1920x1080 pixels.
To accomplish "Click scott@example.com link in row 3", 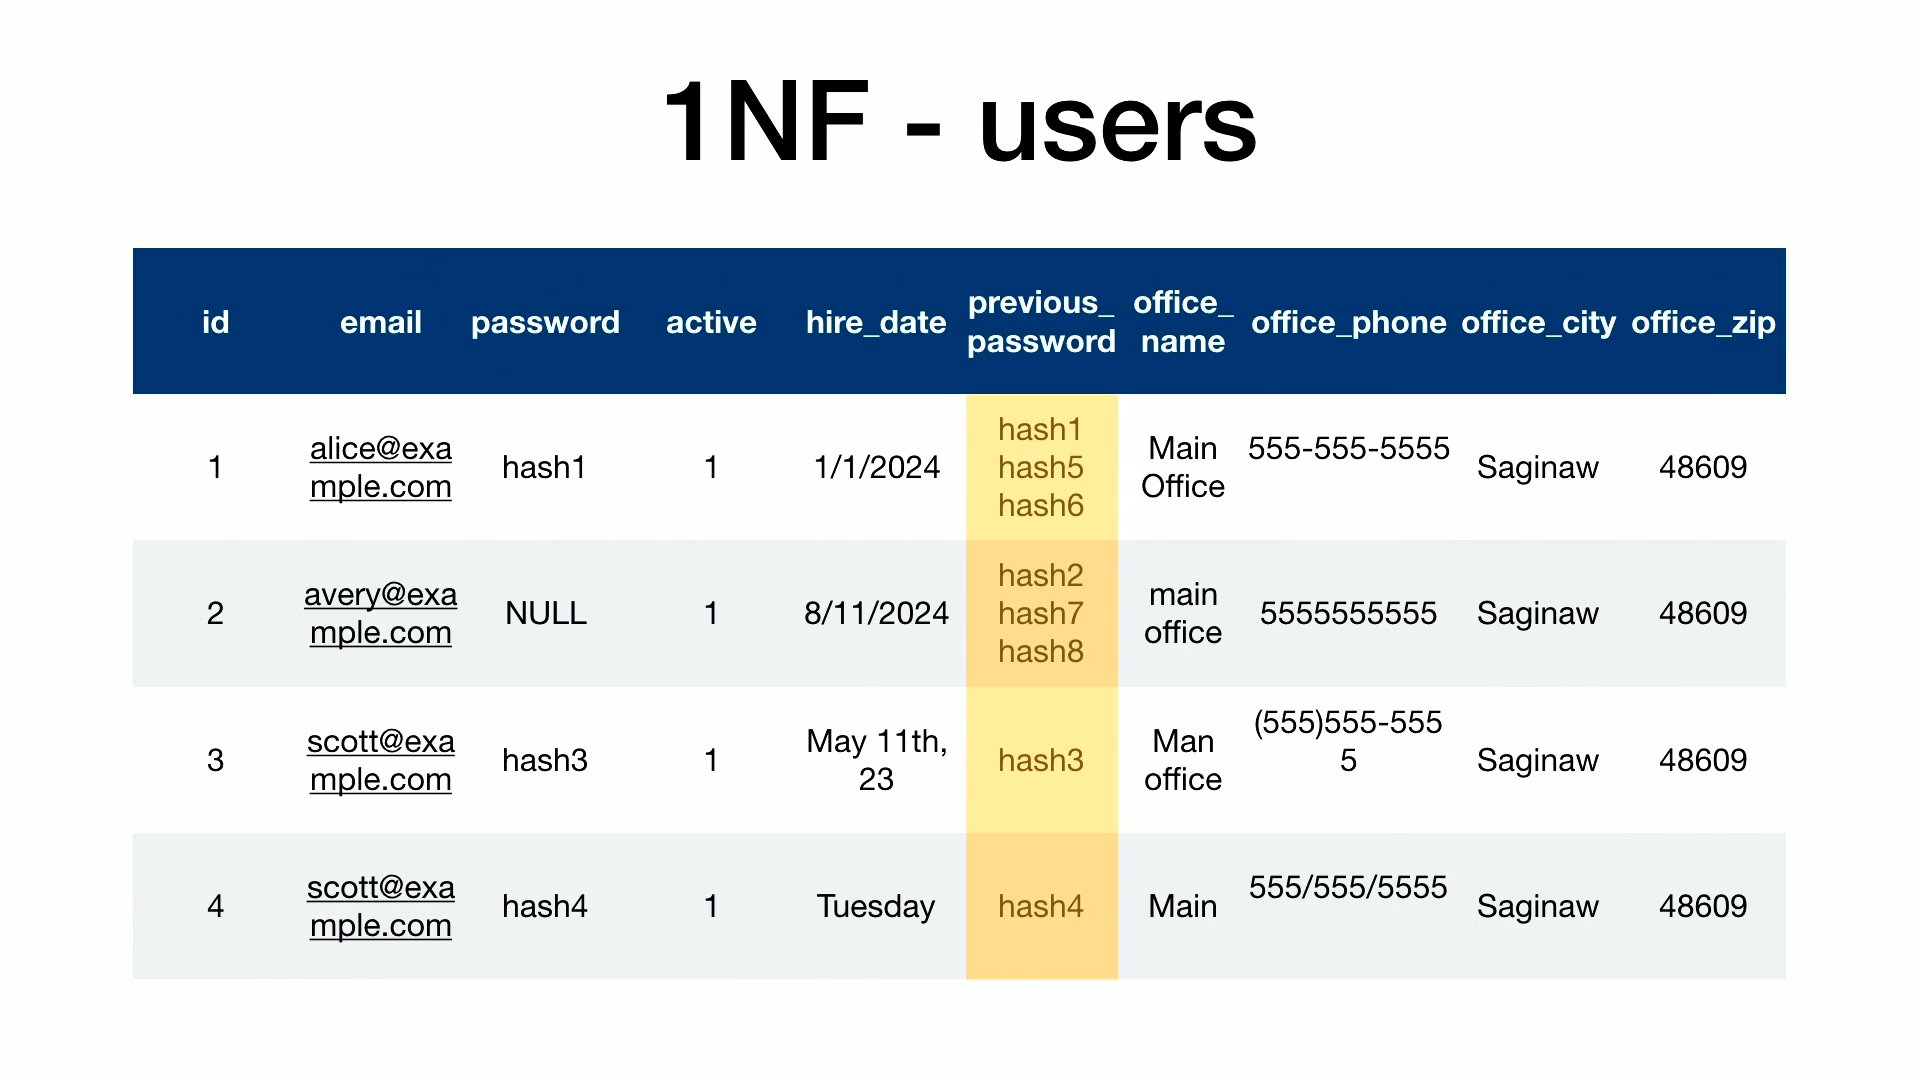I will [380, 760].
